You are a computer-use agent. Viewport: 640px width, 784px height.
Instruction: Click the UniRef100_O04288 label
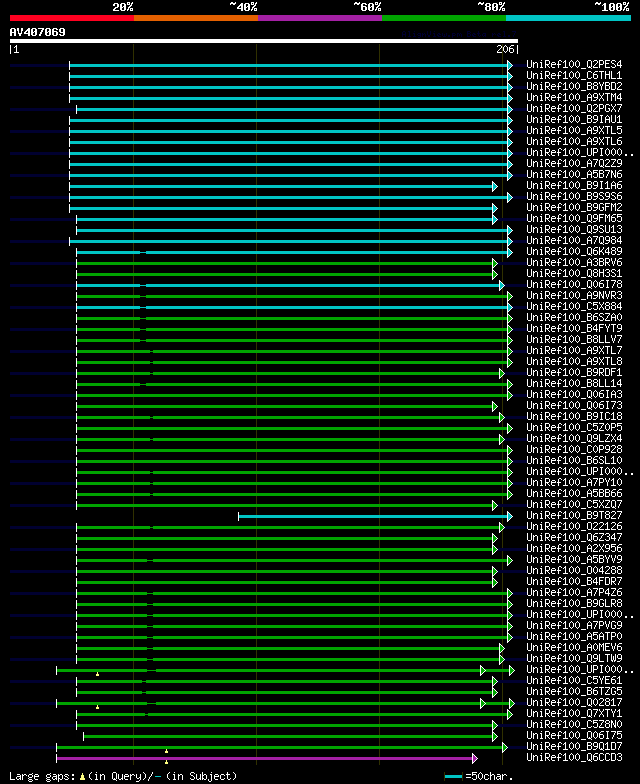(574, 570)
